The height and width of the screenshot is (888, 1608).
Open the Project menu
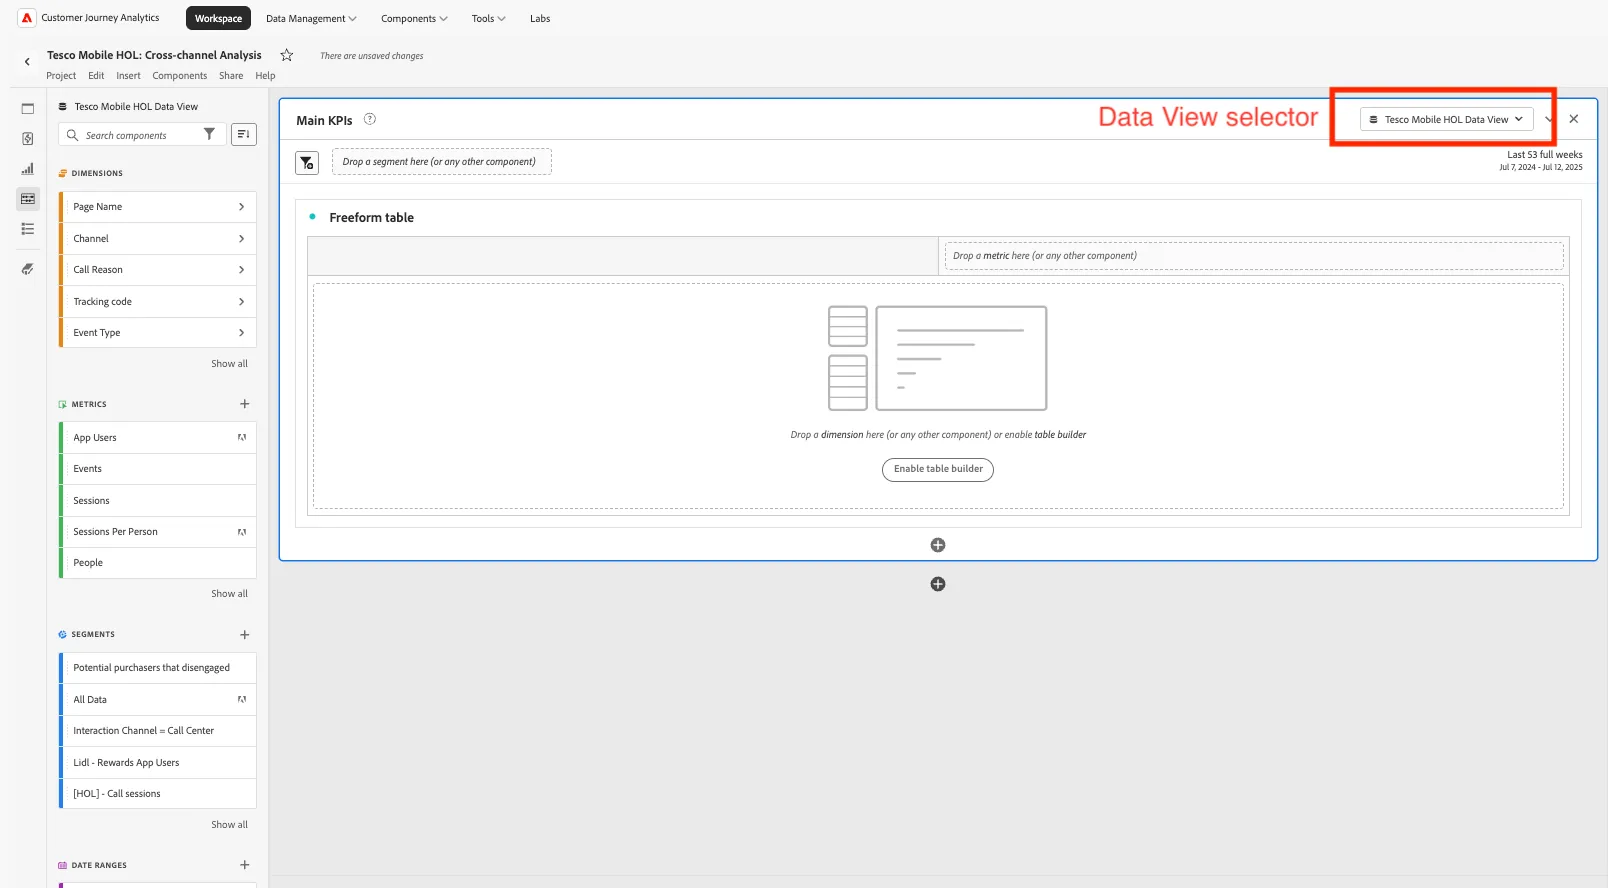coord(61,76)
